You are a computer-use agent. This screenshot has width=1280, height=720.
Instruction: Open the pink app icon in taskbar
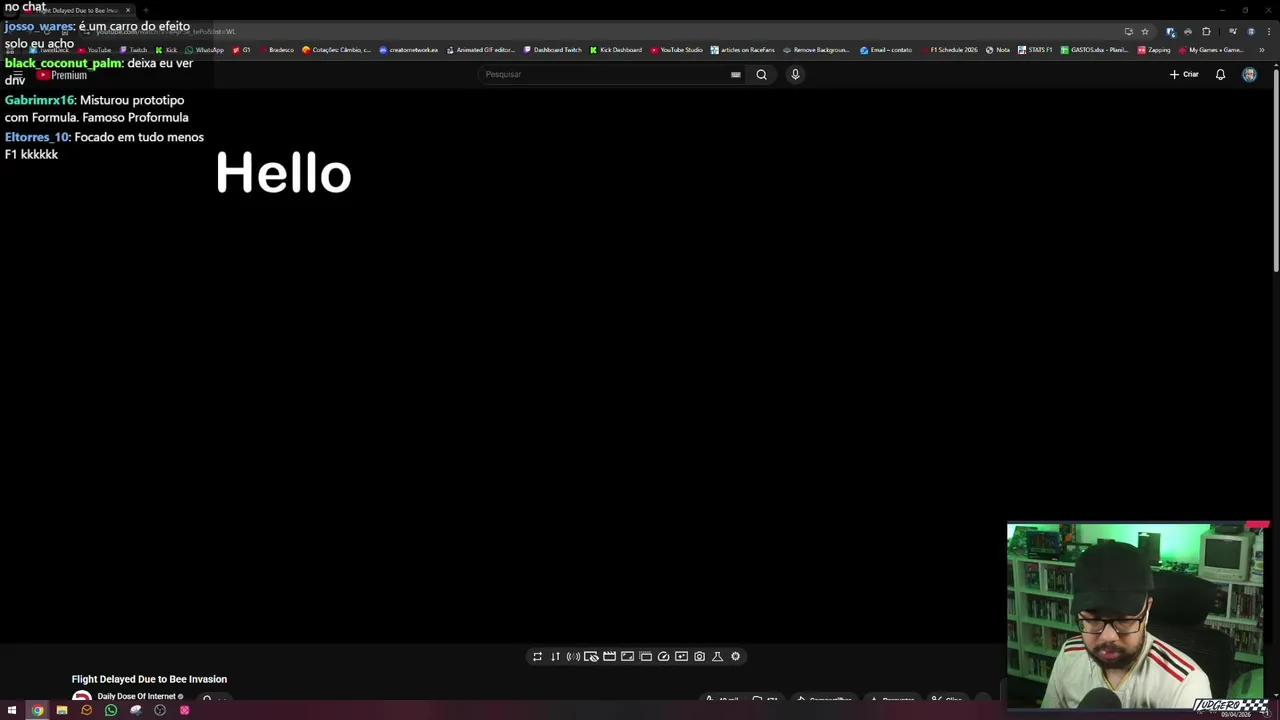184,710
